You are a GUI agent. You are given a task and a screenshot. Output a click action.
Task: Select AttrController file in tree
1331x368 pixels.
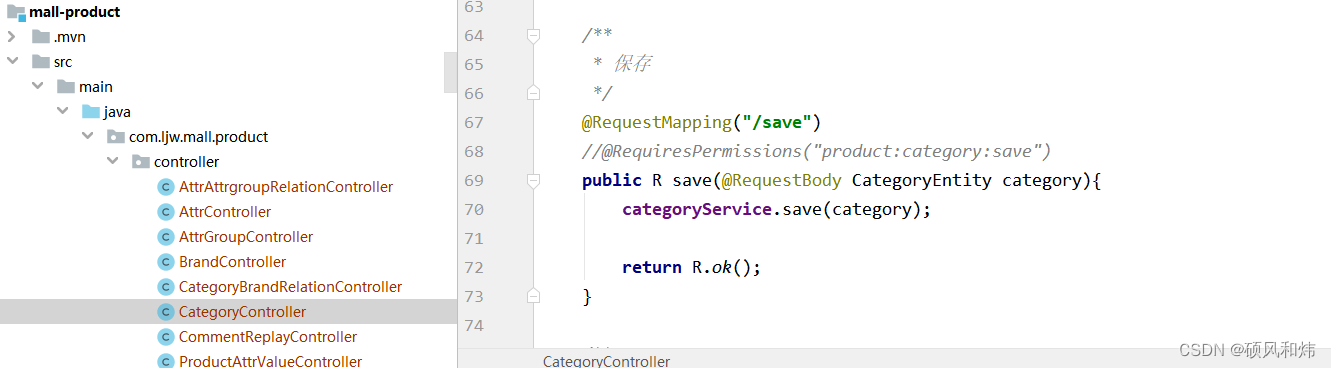point(225,212)
